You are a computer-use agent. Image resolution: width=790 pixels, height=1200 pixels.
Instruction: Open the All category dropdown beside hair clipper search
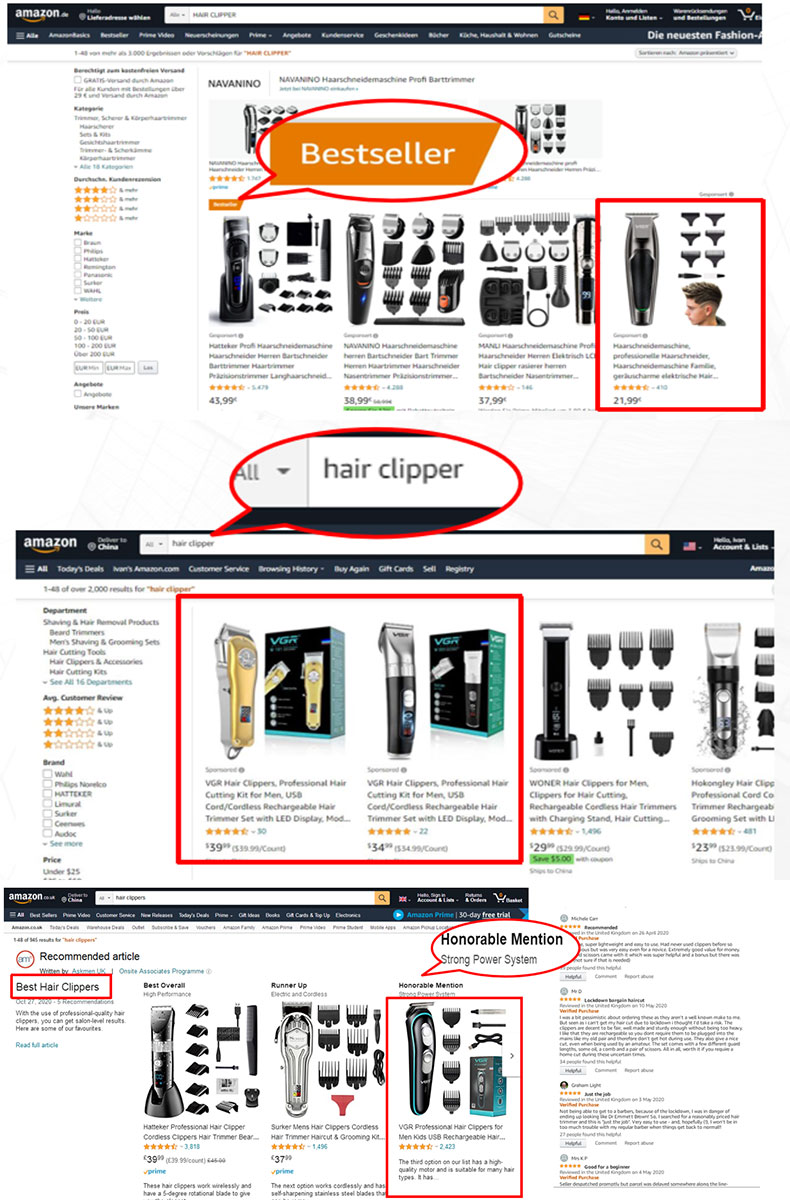tap(151, 544)
